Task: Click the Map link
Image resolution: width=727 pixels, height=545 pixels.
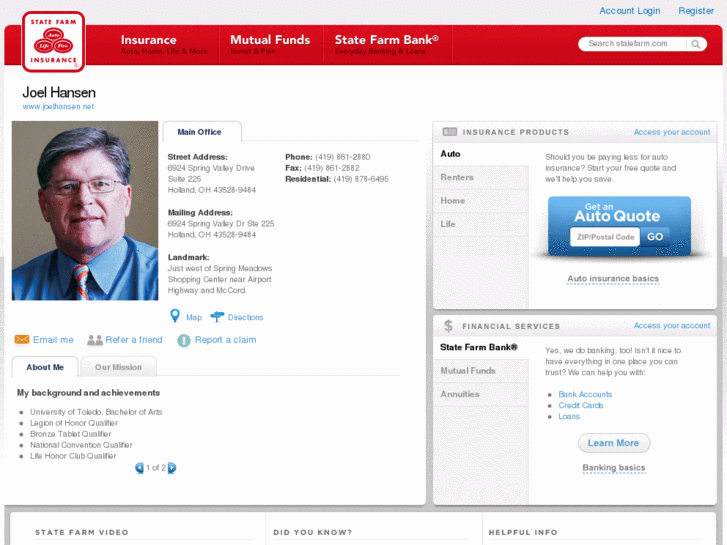Action: coord(194,317)
